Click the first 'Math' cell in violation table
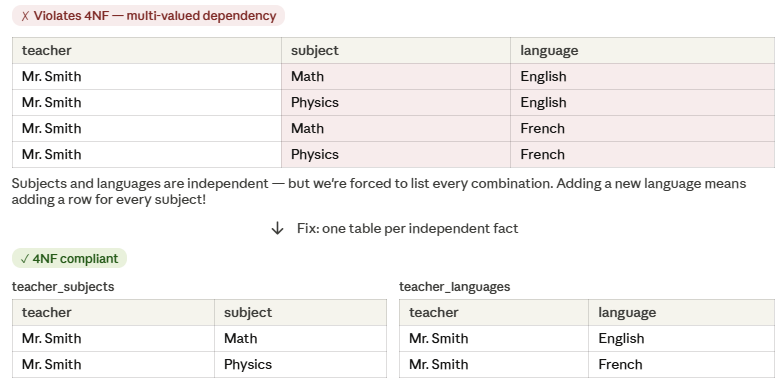 click(x=396, y=76)
